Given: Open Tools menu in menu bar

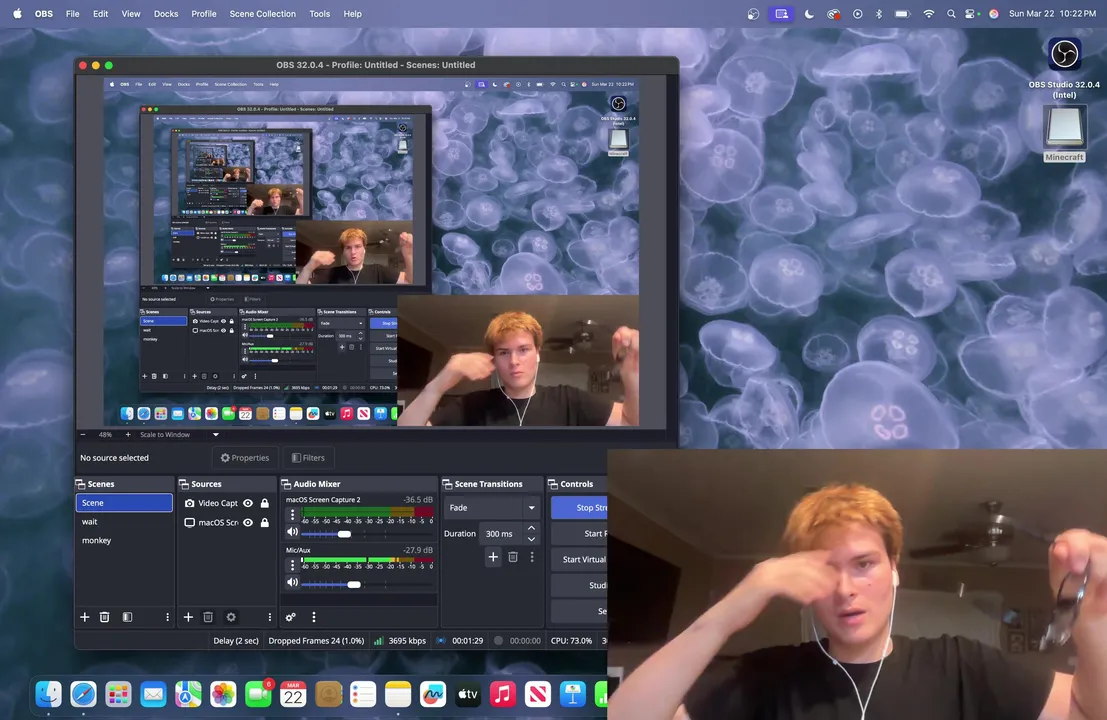Looking at the screenshot, I should point(320,13).
